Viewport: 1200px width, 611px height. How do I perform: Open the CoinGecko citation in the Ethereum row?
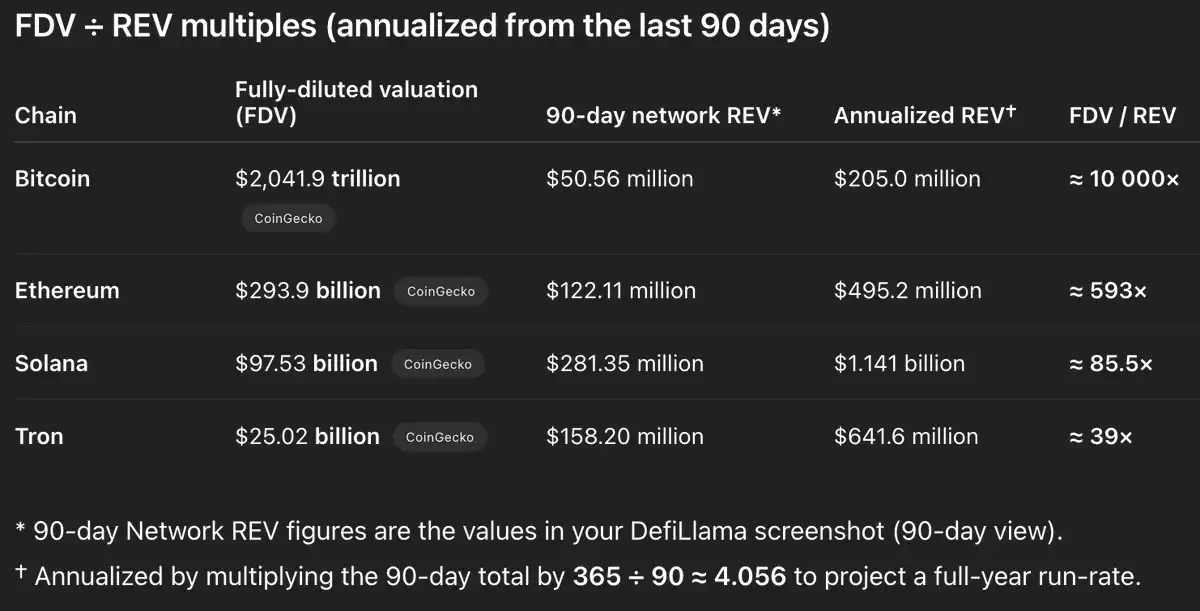tap(441, 291)
